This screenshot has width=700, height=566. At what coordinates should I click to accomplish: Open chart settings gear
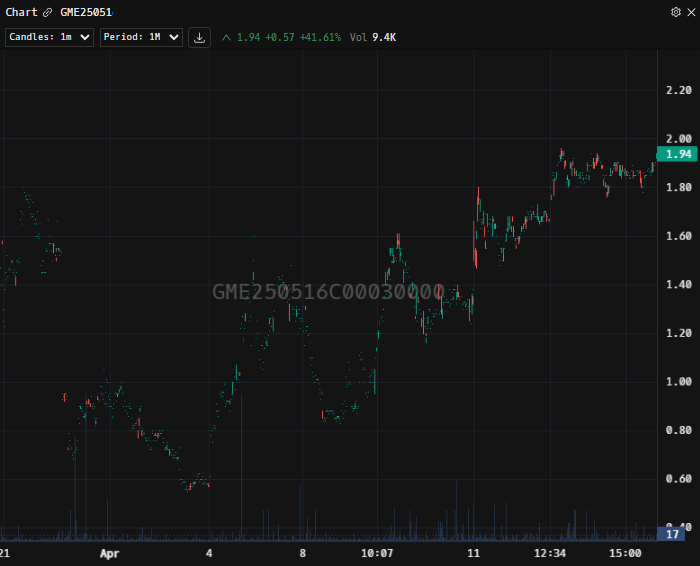(676, 12)
